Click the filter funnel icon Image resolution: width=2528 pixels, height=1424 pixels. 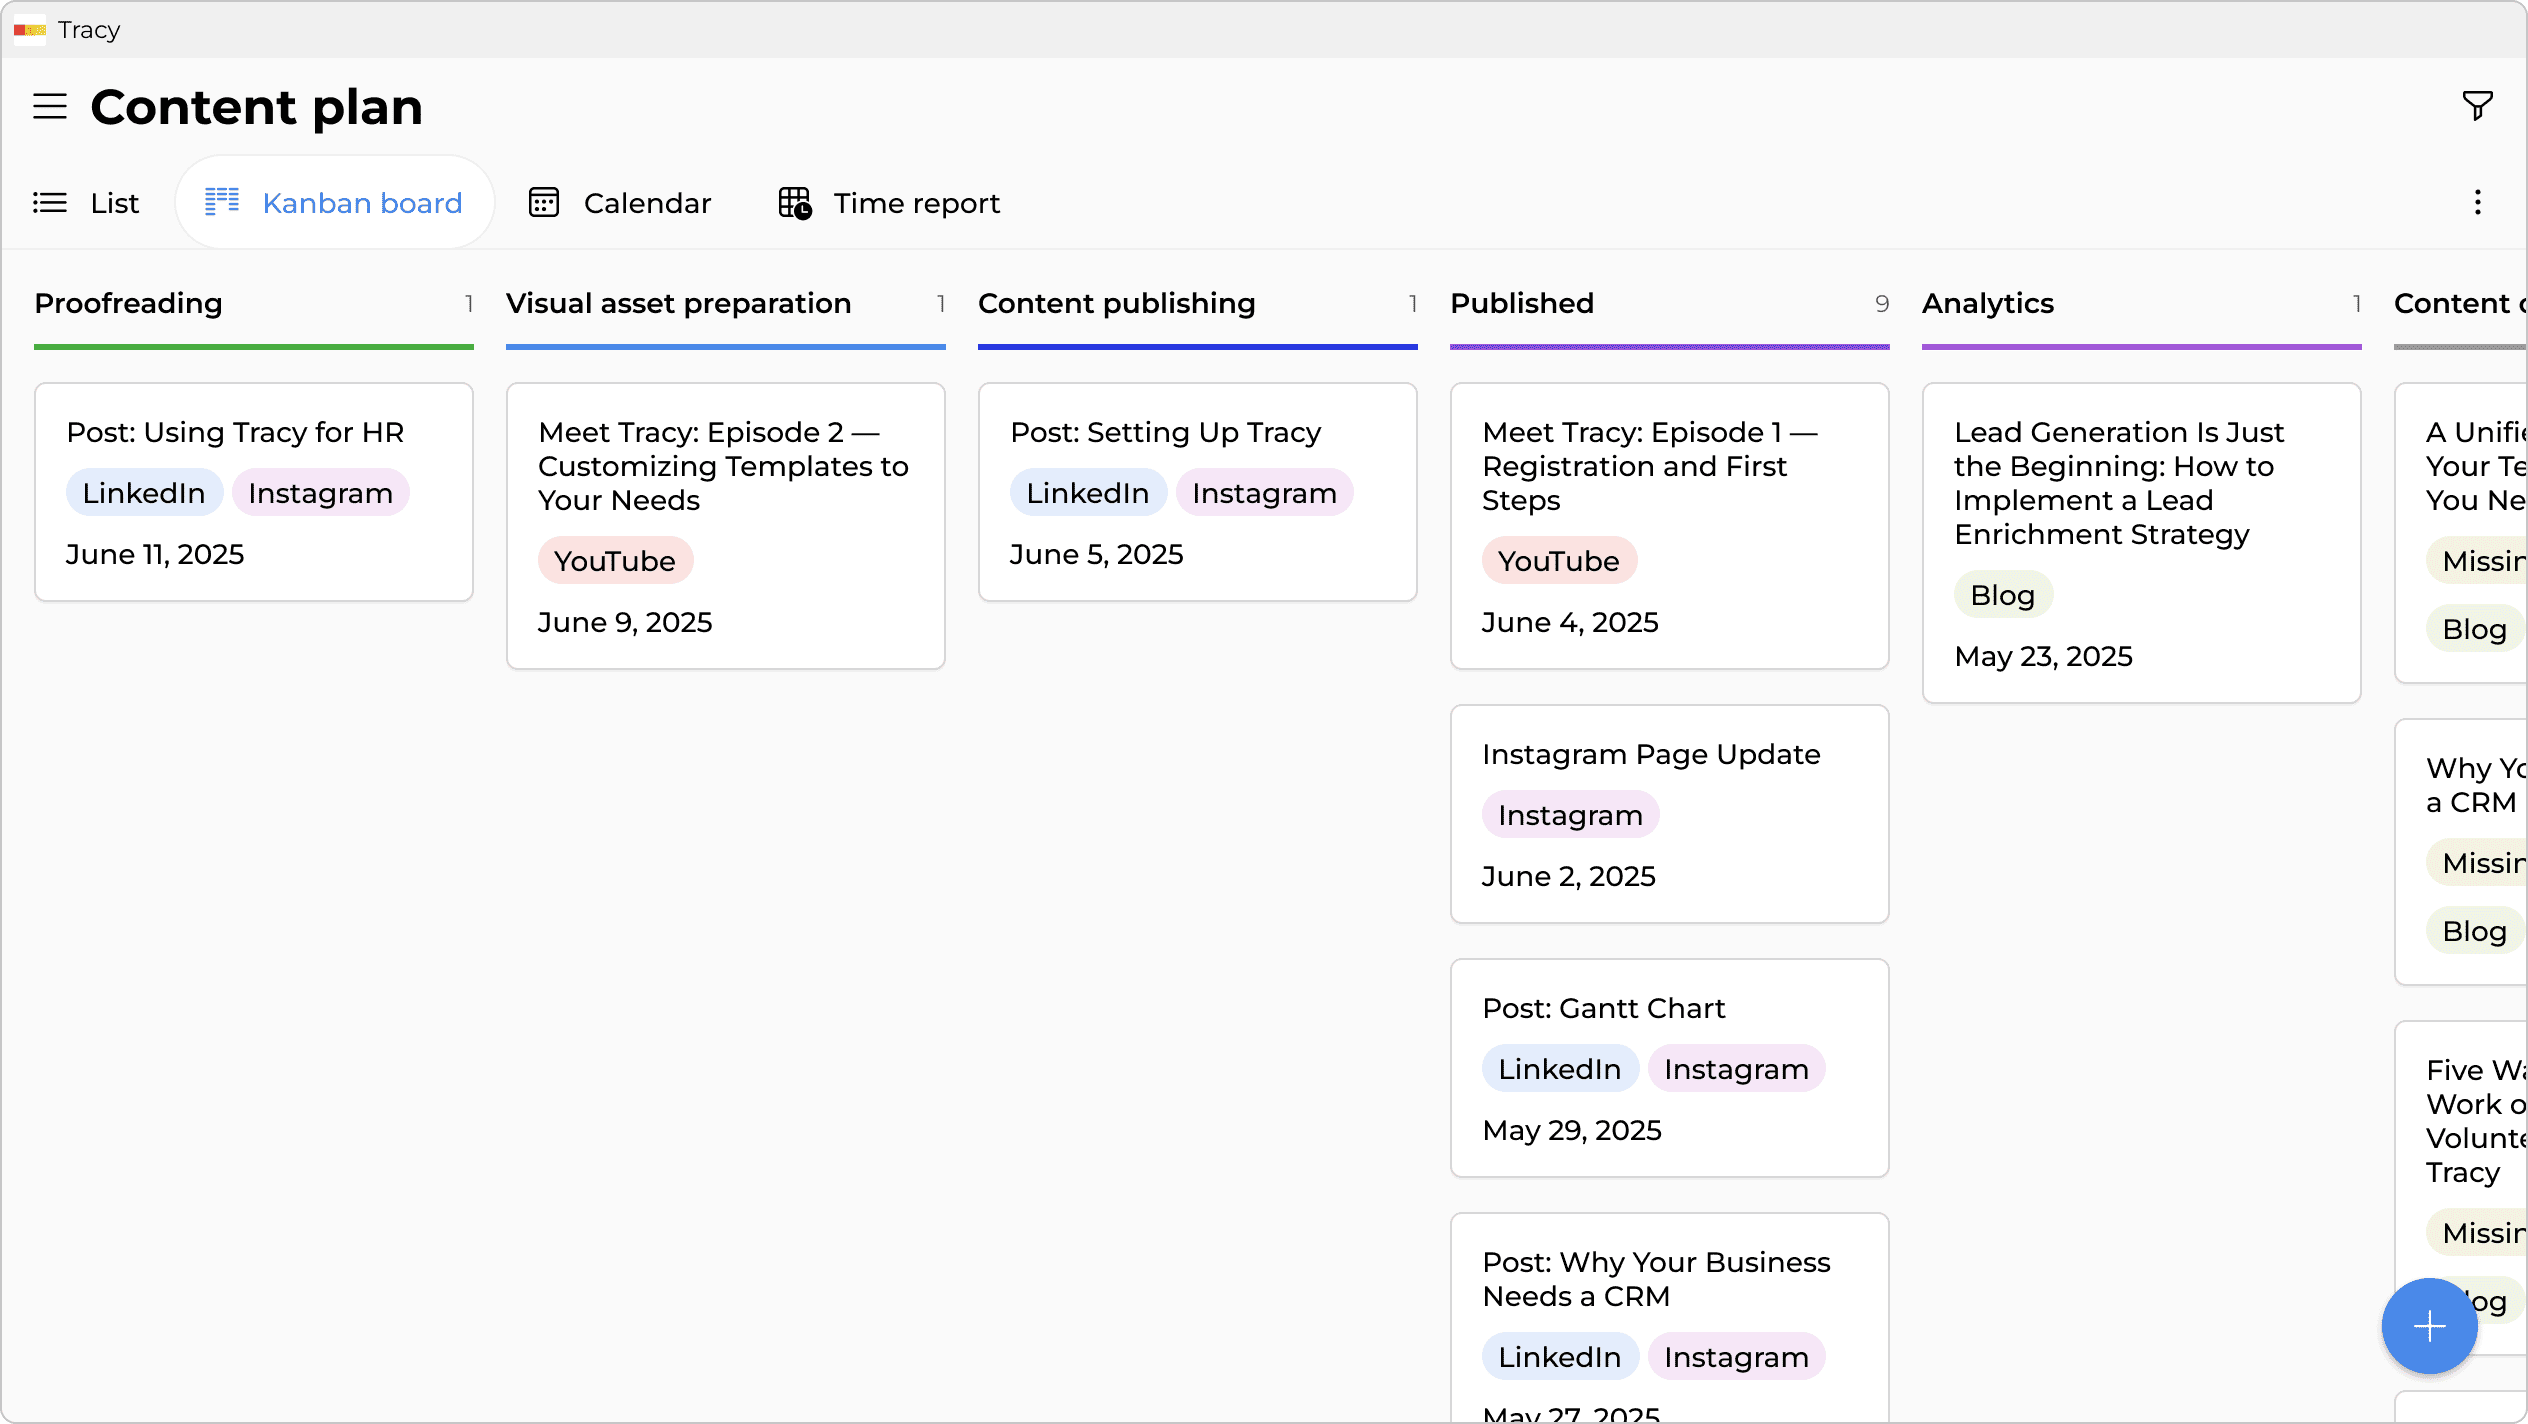click(2477, 105)
